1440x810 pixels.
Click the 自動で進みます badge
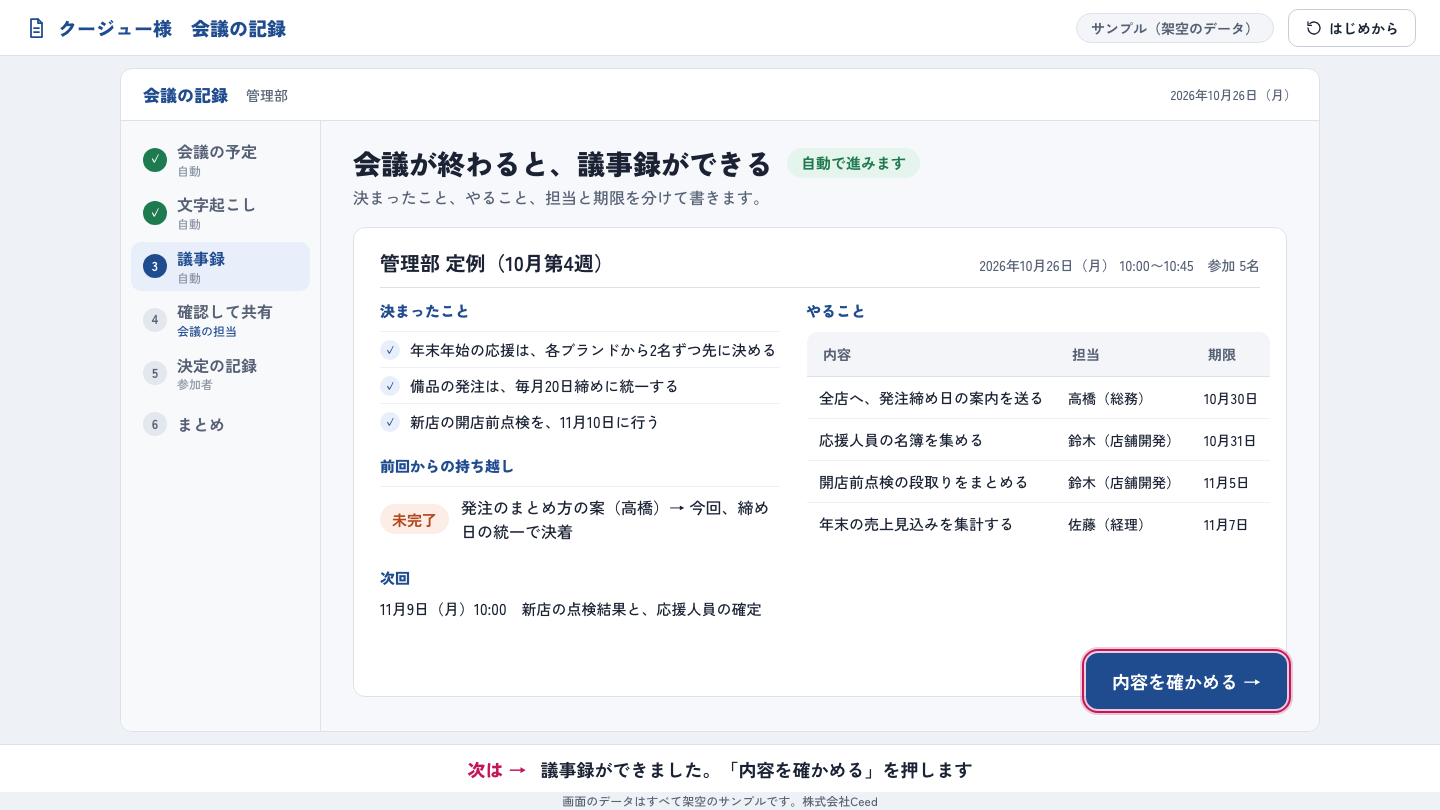(x=853, y=163)
